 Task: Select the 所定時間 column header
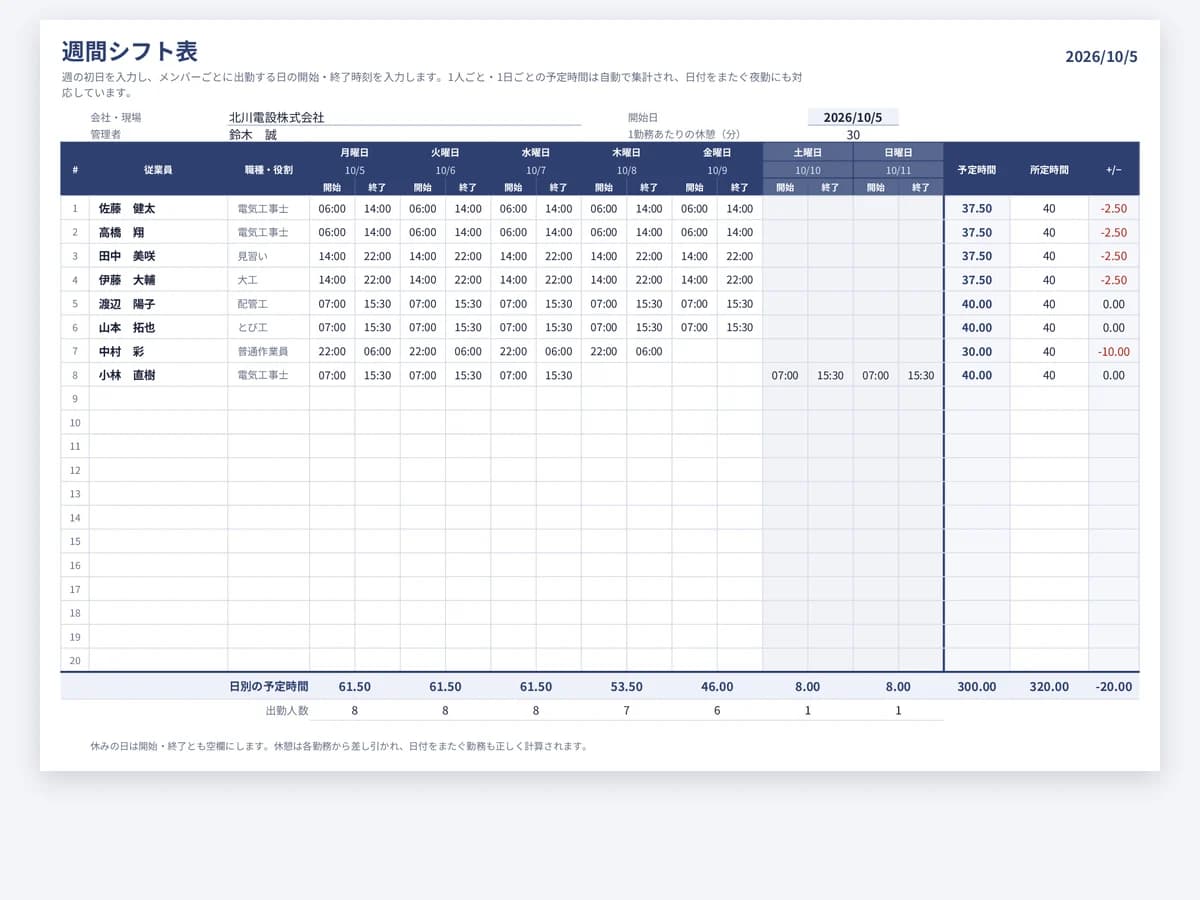1049,170
